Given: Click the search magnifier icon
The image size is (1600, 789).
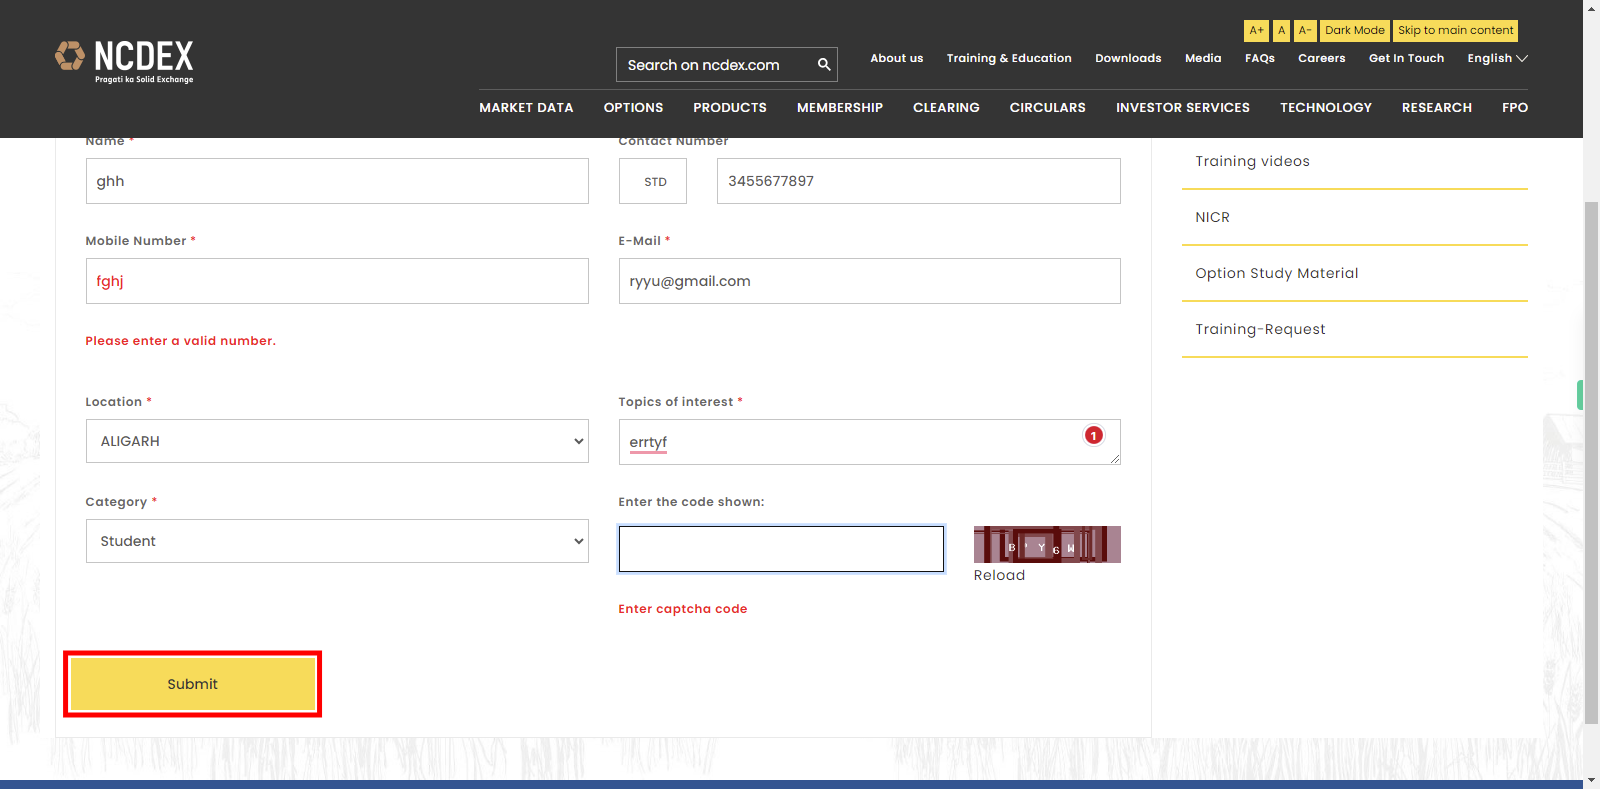Looking at the screenshot, I should pyautogui.click(x=824, y=65).
